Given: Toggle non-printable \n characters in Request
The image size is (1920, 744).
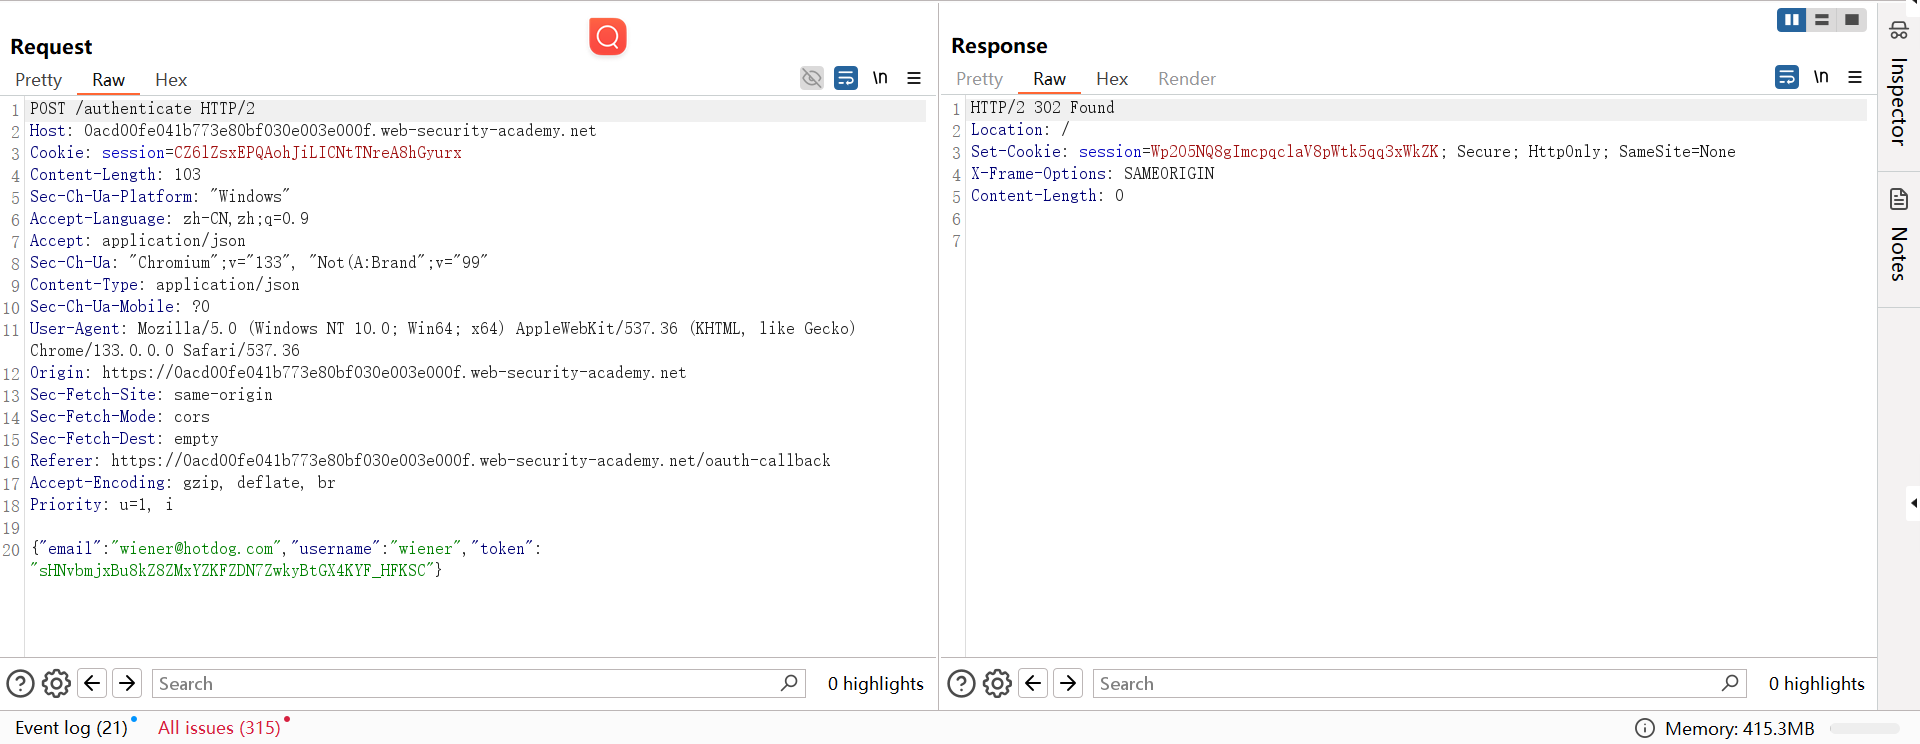Looking at the screenshot, I should (880, 78).
